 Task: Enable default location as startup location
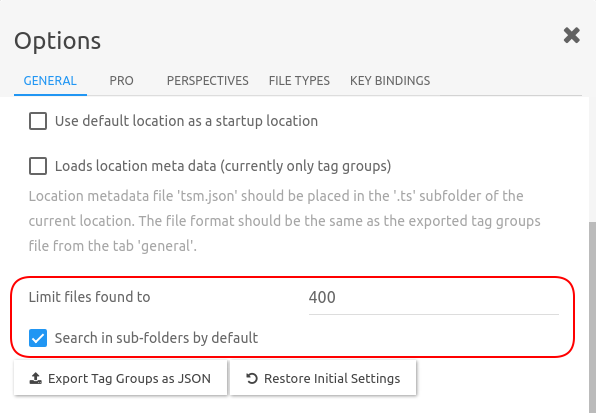38,121
